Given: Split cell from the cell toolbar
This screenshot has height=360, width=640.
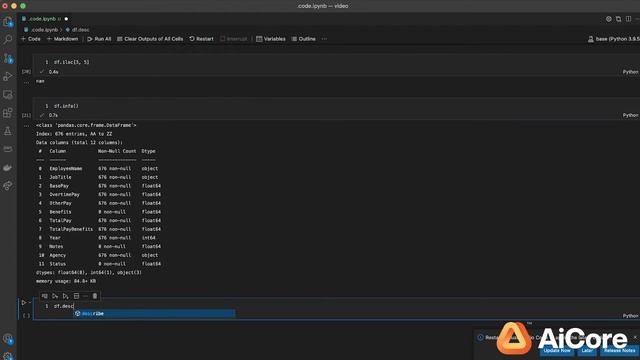Looking at the screenshot, I should (x=76, y=296).
